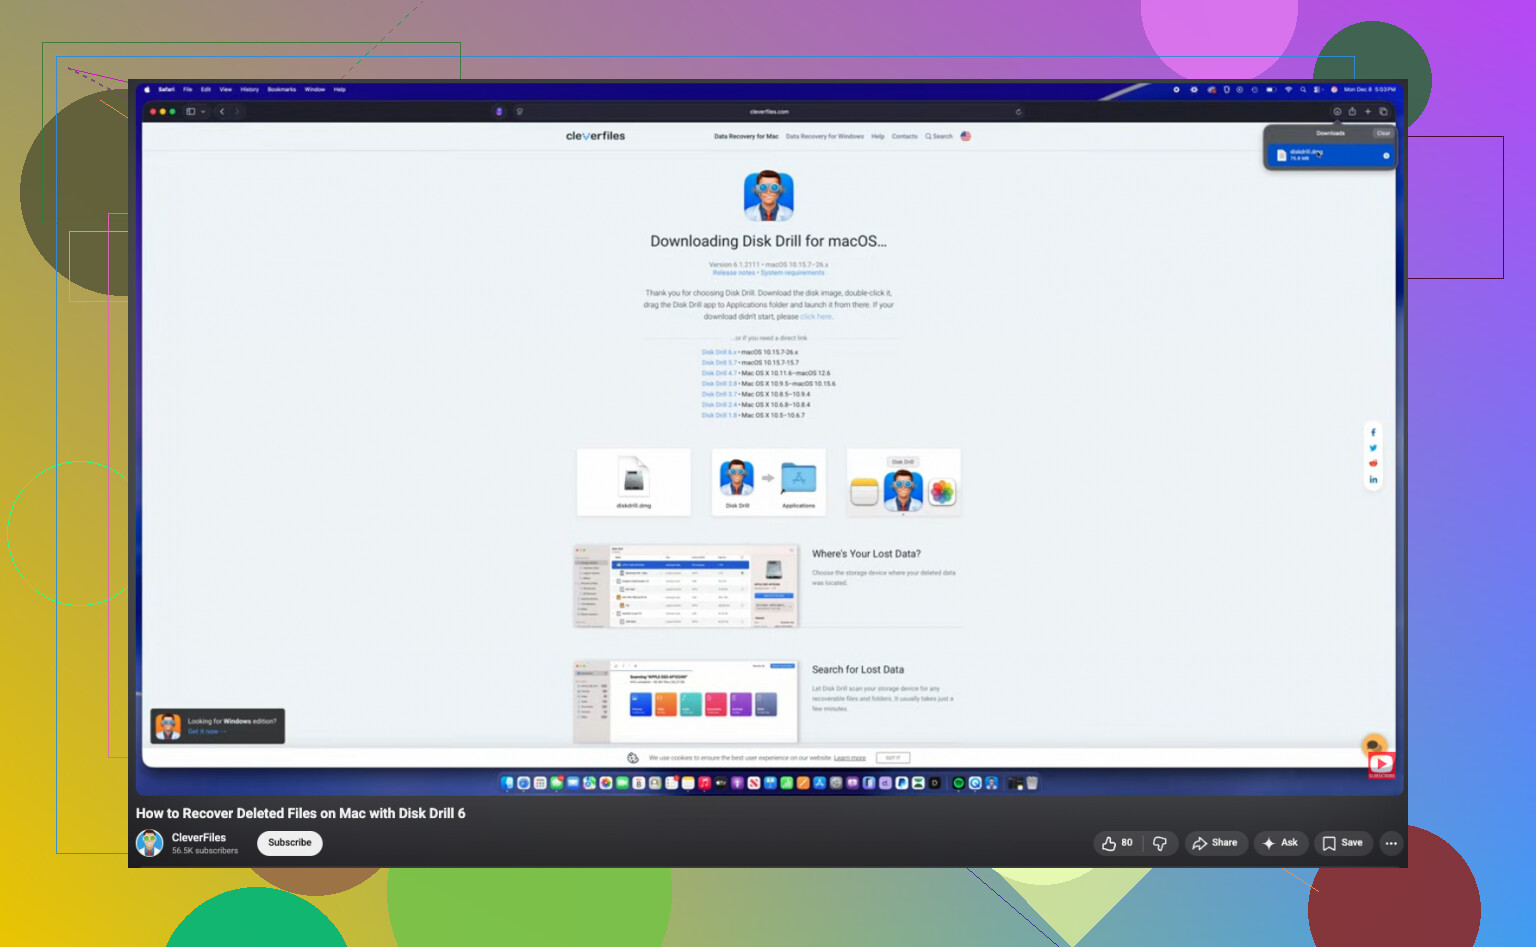1536x947 pixels.
Task: Share the page on Facebook via side icon
Action: tap(1373, 433)
